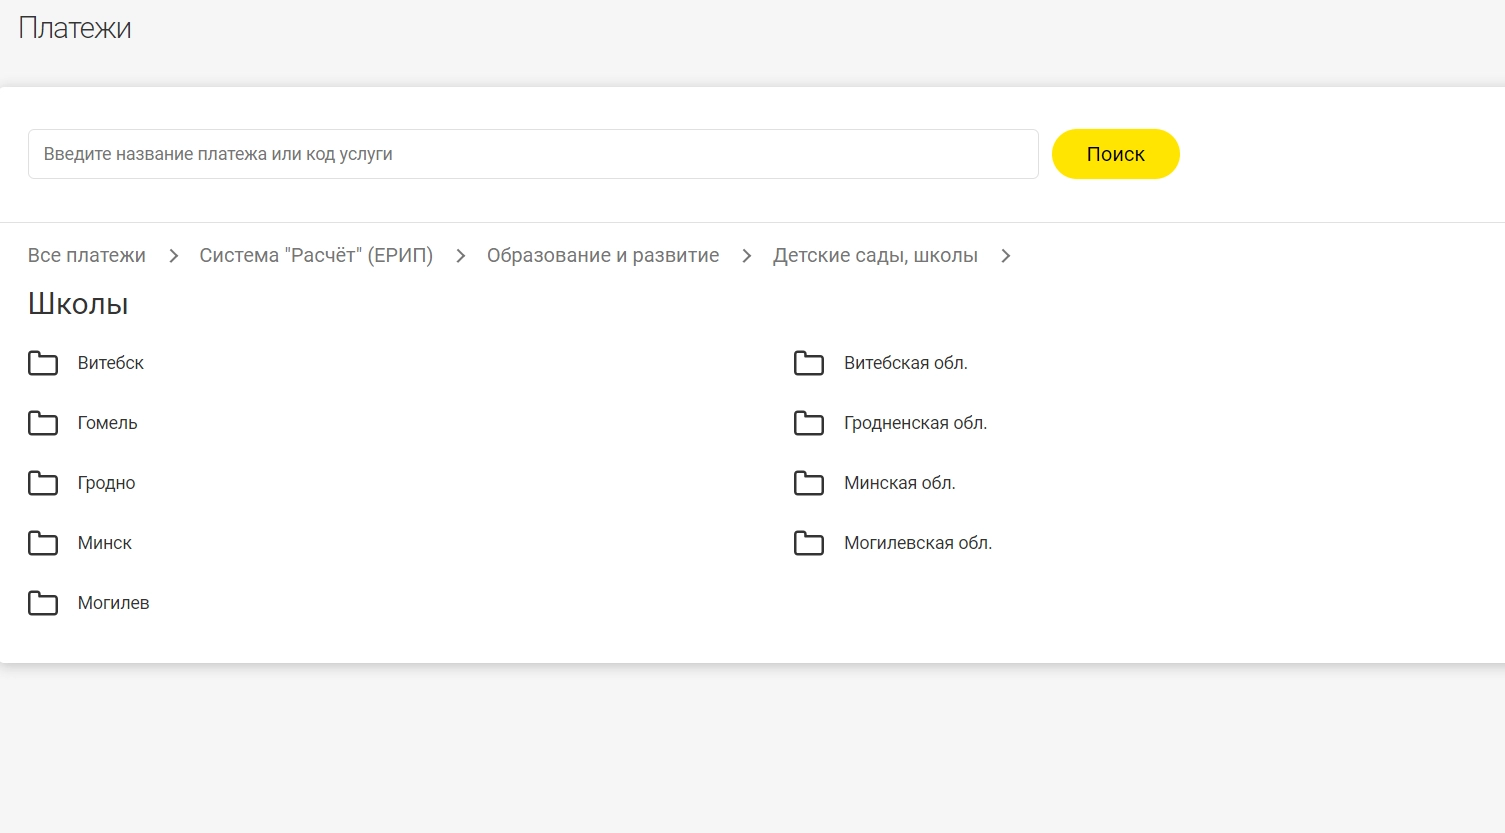Open the Гомель schools list
The image size is (1505, 833).
click(x=108, y=423)
